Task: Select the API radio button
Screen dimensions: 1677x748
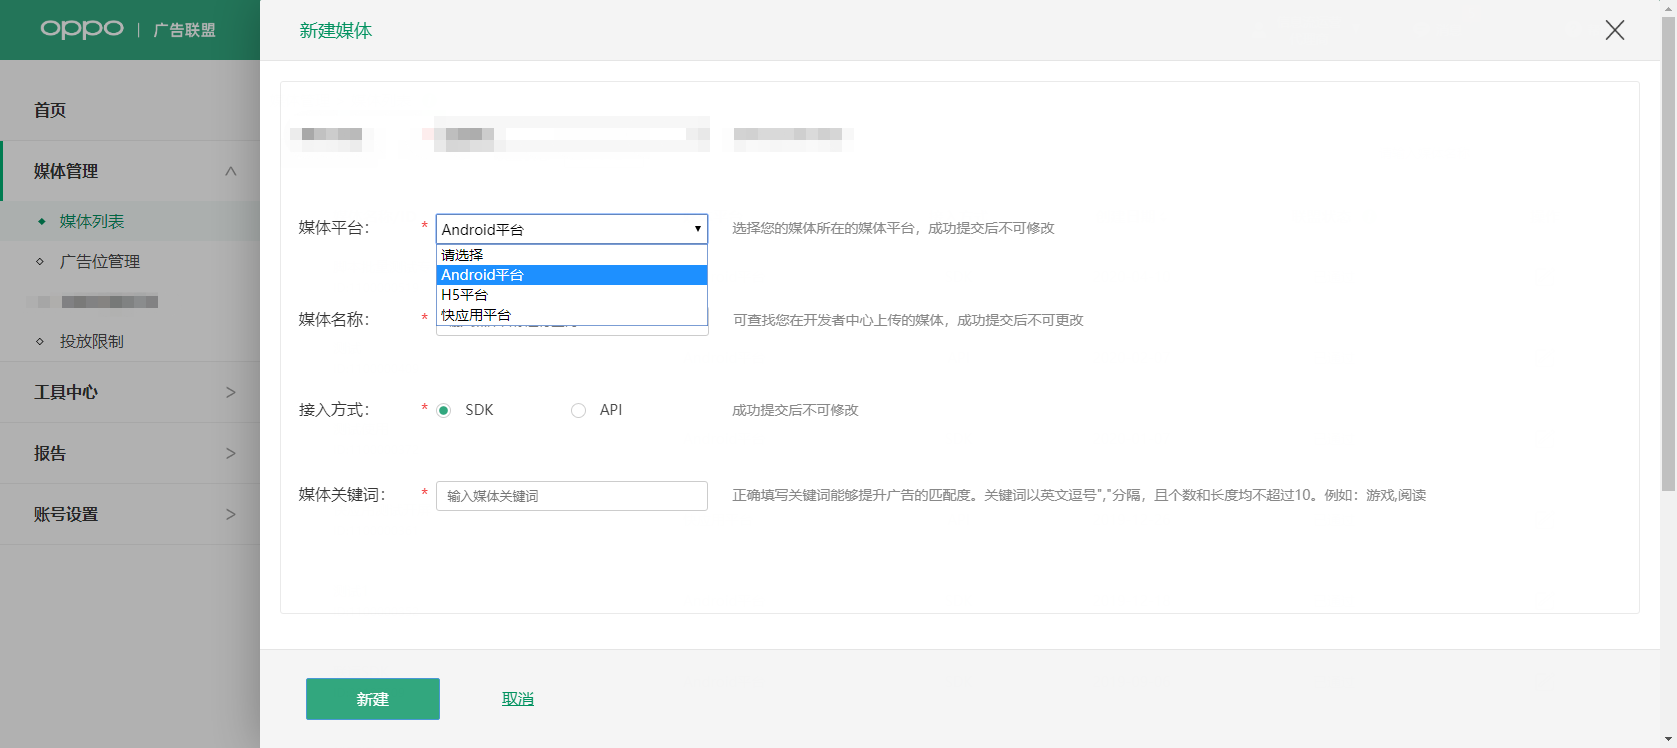Action: pyautogui.click(x=578, y=410)
